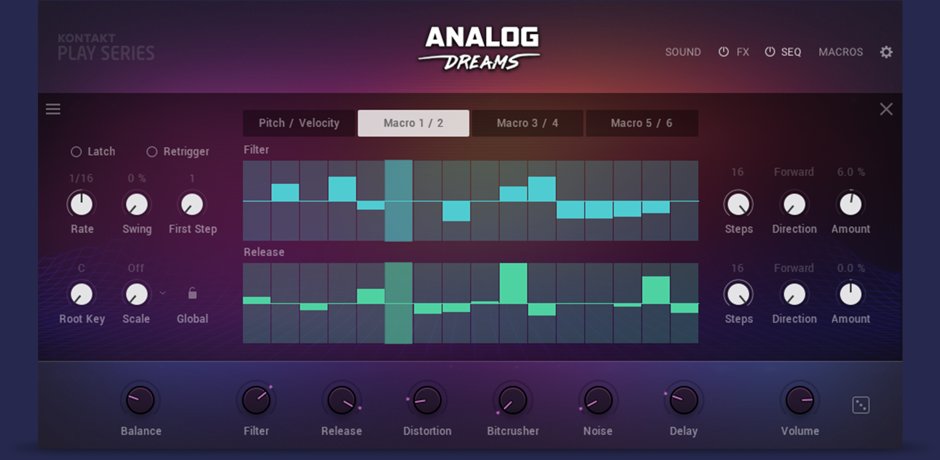Switch to Macro 3 / 4 tab
940x460 pixels.
pos(527,123)
